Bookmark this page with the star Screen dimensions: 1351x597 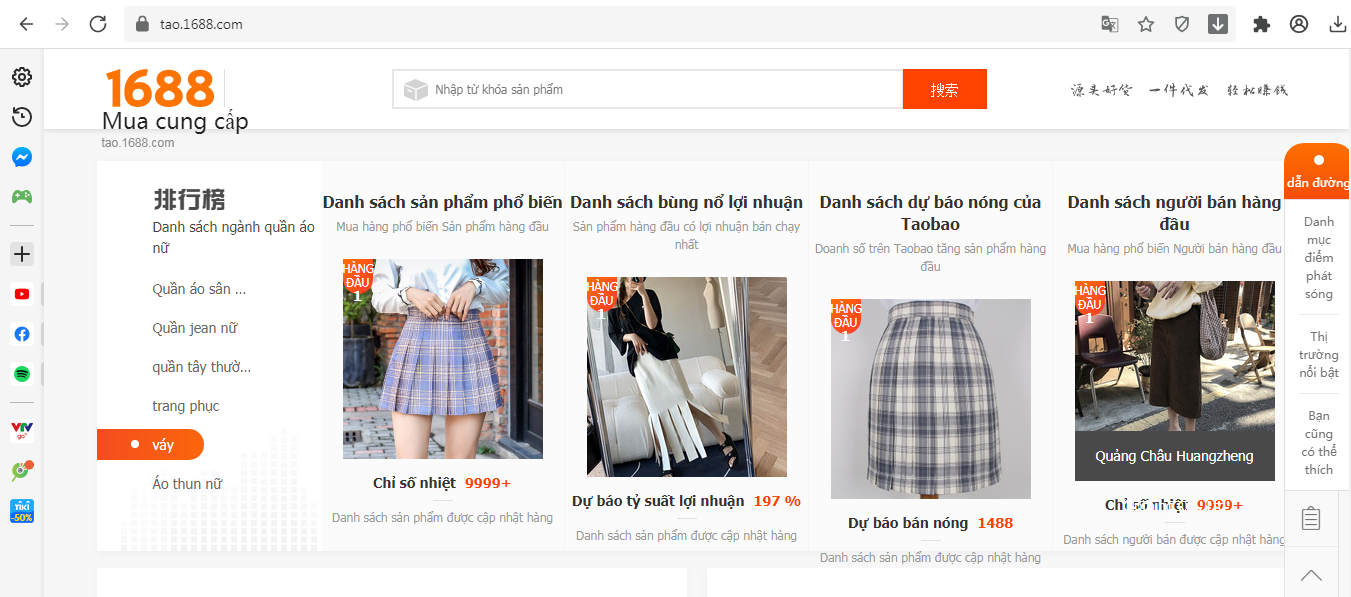click(1146, 24)
